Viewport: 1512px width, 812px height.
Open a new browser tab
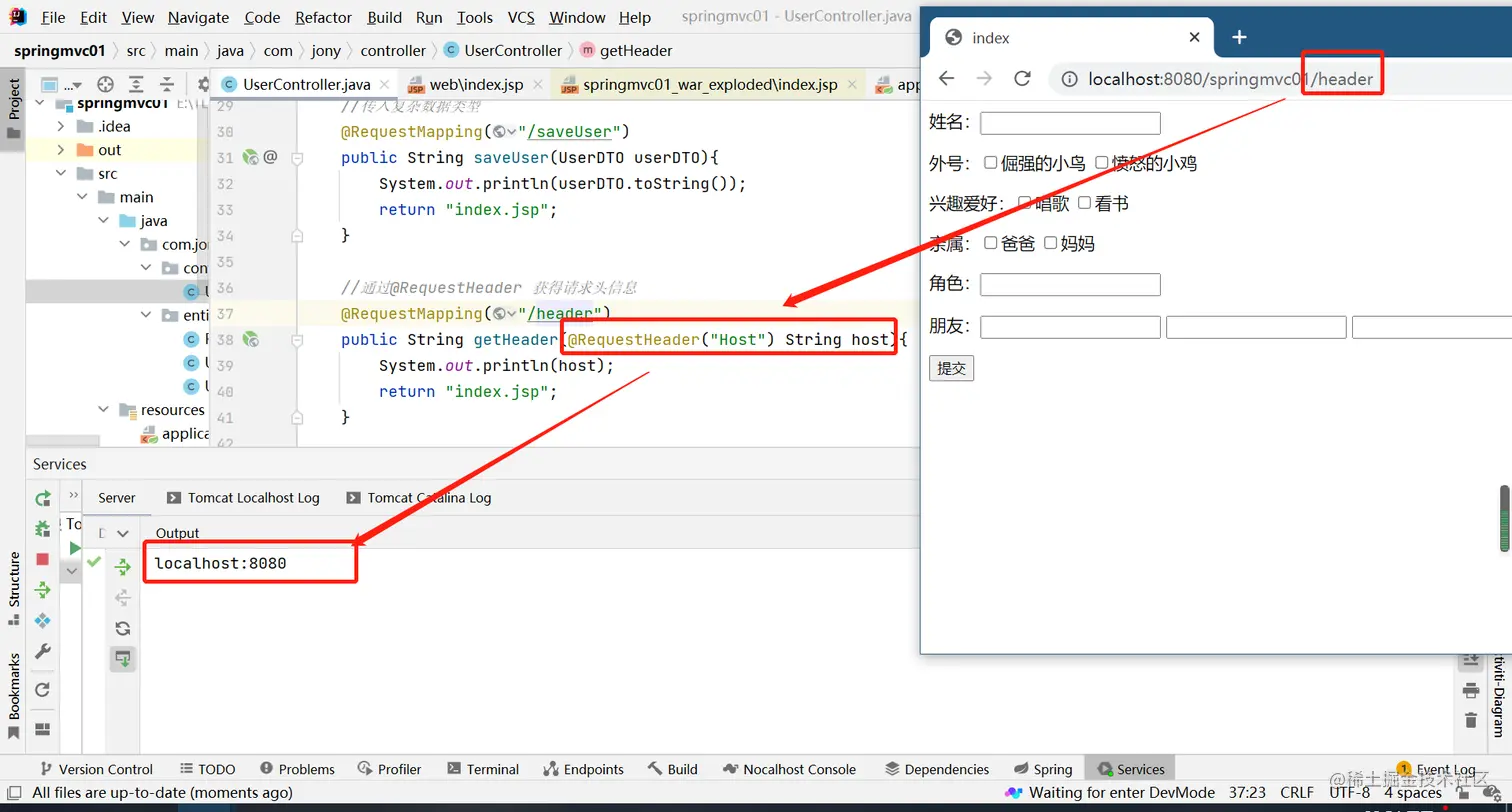click(x=1239, y=37)
